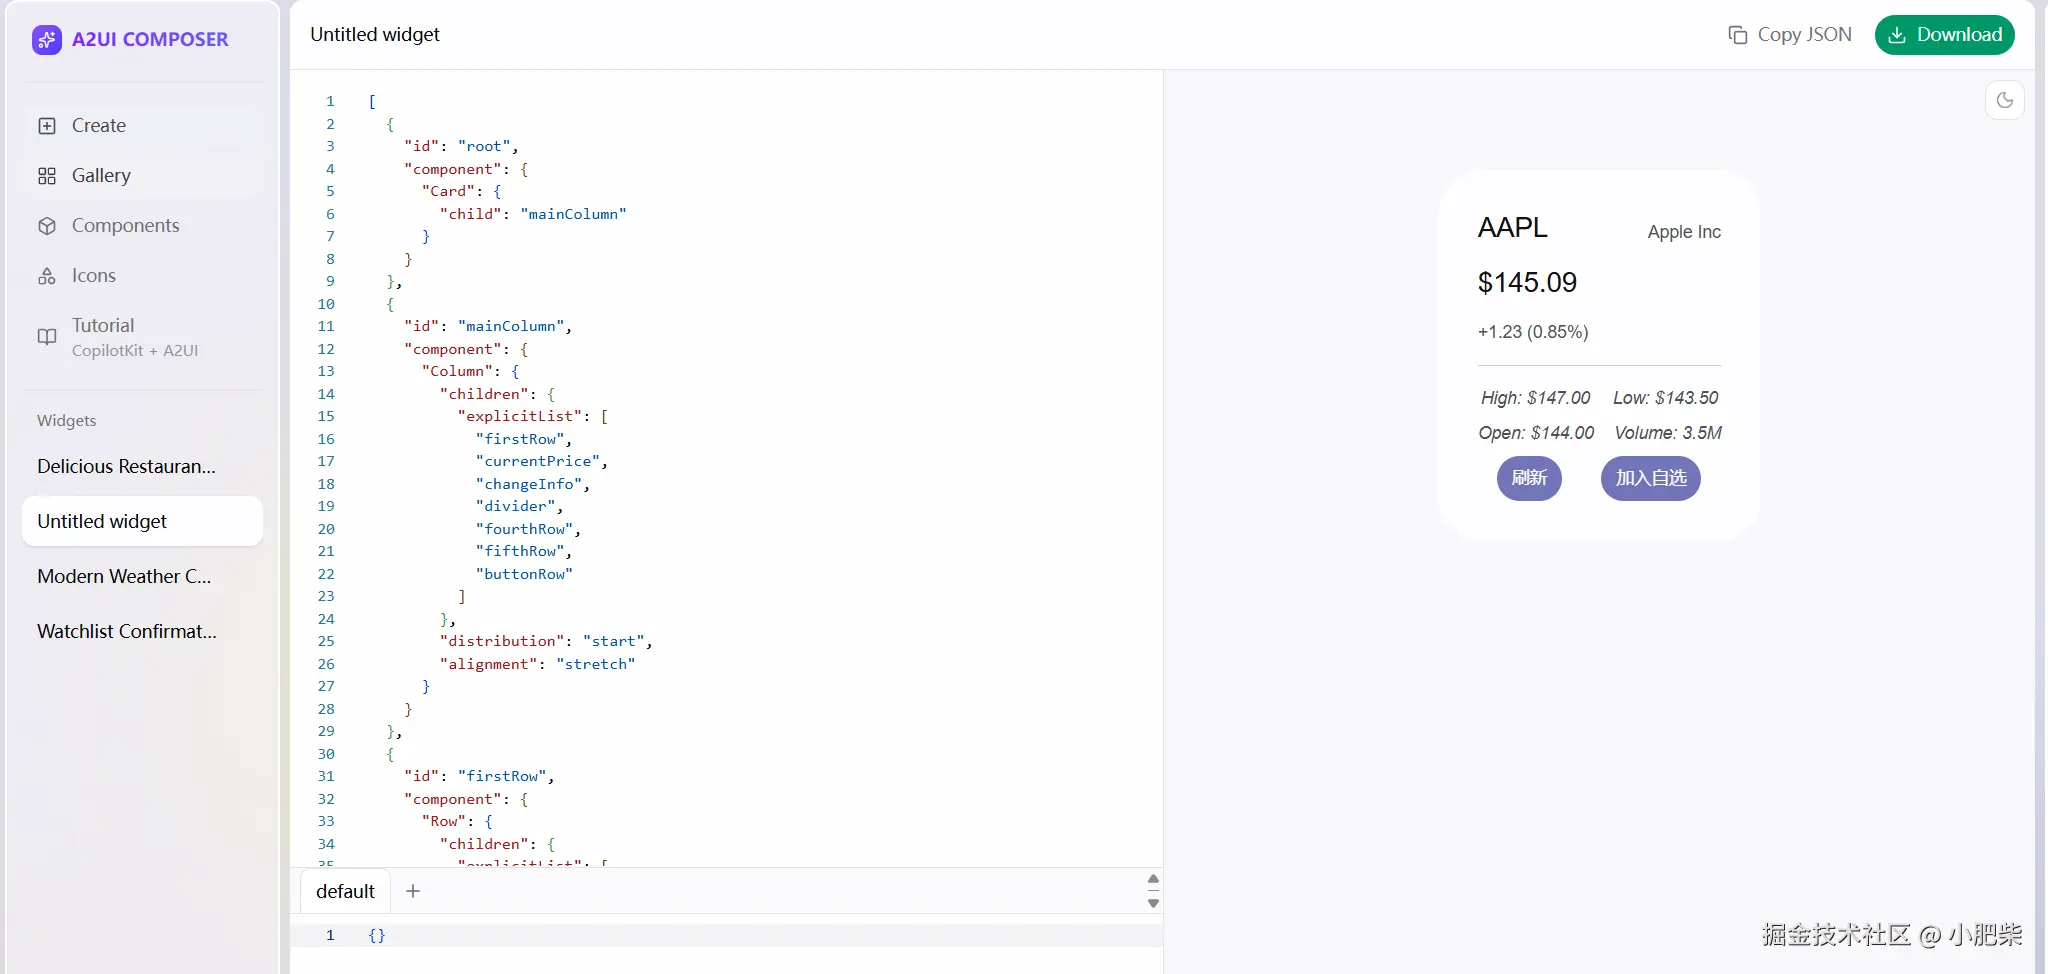This screenshot has width=2048, height=974.
Task: Open the Tutorial CopilotKit + A2UI link
Action: click(x=143, y=337)
